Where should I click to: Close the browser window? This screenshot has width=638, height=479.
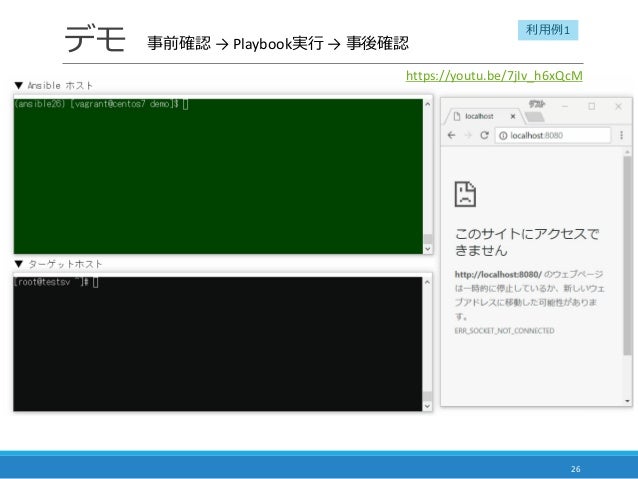point(618,106)
